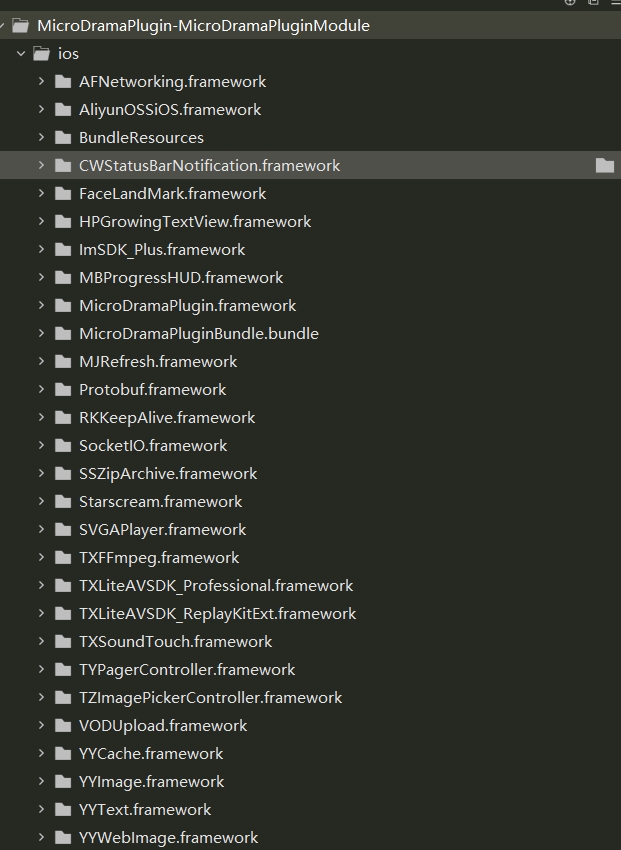Click the folder icon beside MBProgressHUD.framework
Viewport: 621px width, 850px height.
63,278
